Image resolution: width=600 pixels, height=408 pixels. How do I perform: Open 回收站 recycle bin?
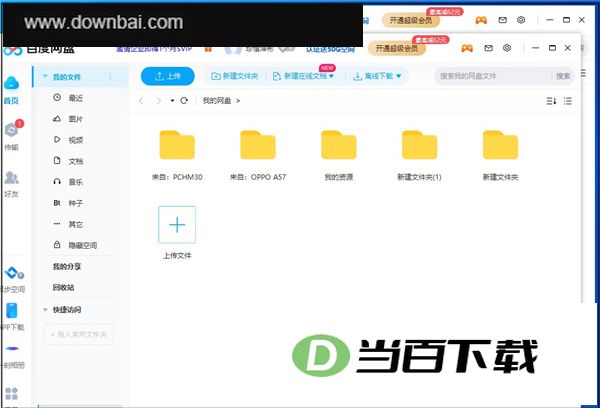[64, 287]
